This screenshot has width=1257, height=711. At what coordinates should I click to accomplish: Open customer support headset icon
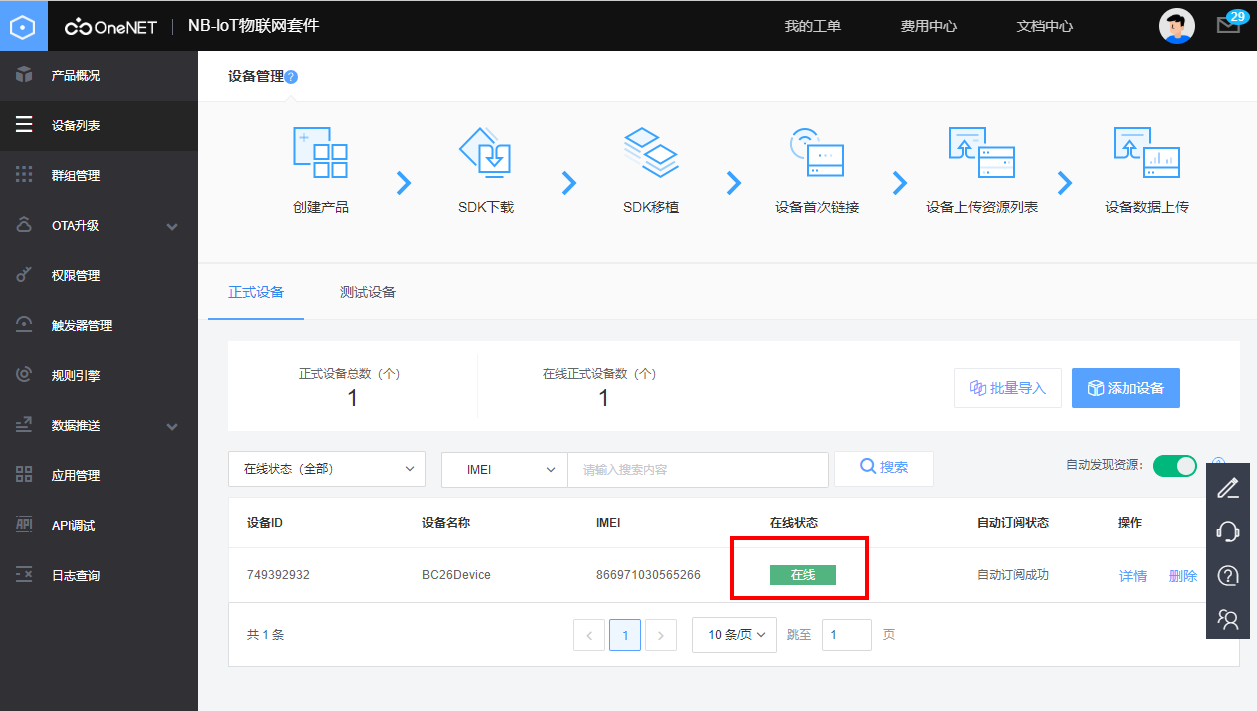point(1228,531)
